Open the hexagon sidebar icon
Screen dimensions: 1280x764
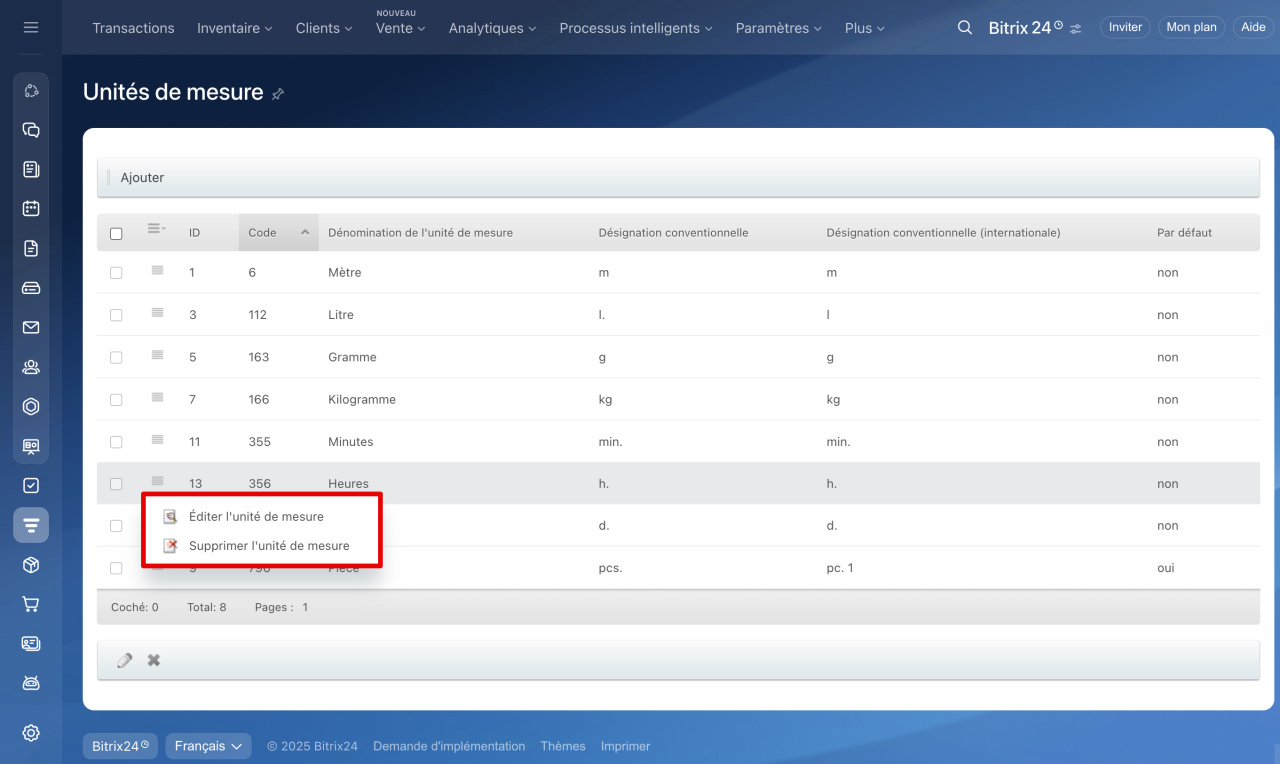[31, 406]
